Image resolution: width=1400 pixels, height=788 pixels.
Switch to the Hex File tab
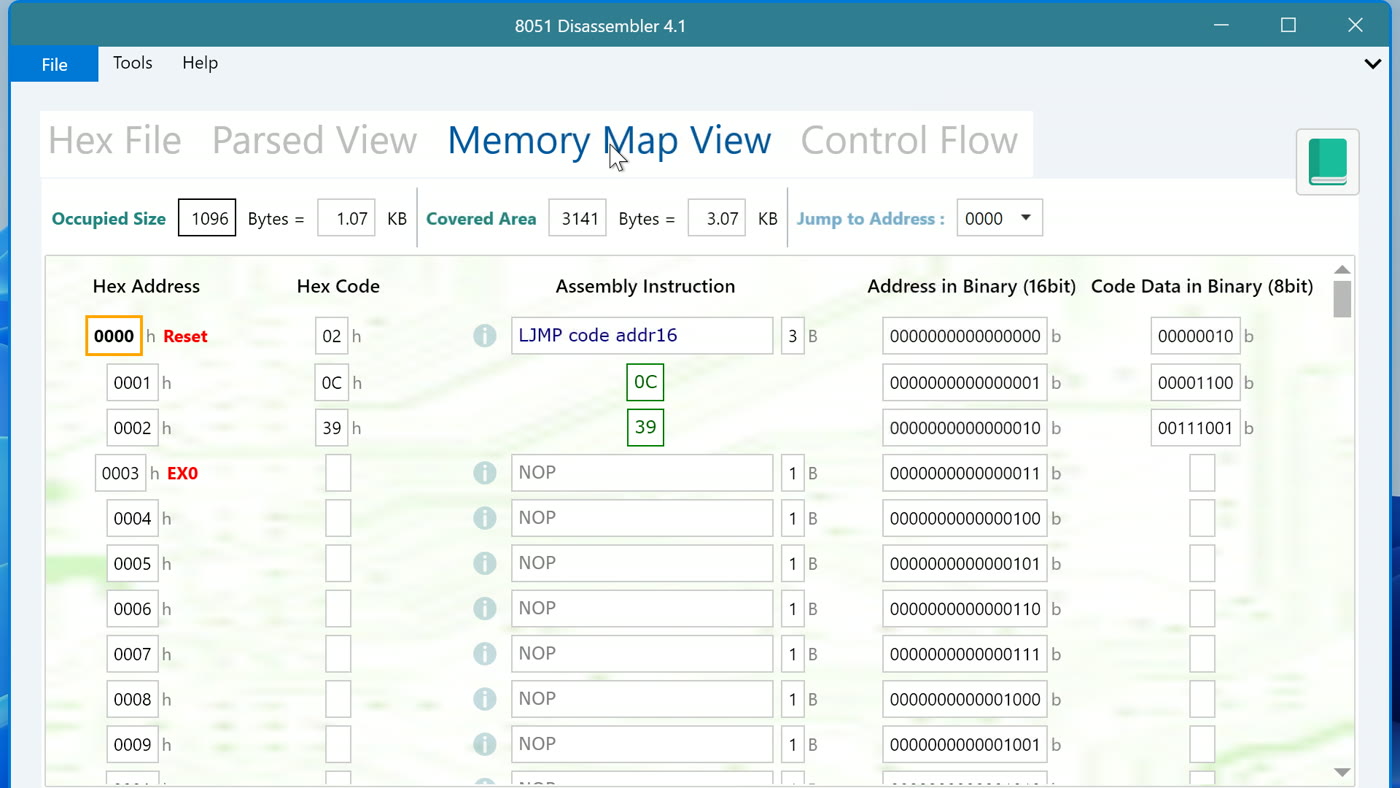[x=115, y=141]
